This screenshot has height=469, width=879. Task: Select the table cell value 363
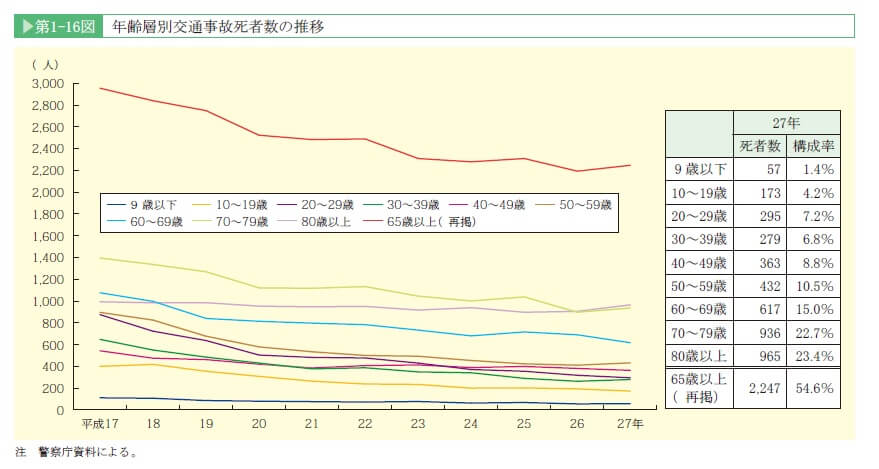[770, 263]
